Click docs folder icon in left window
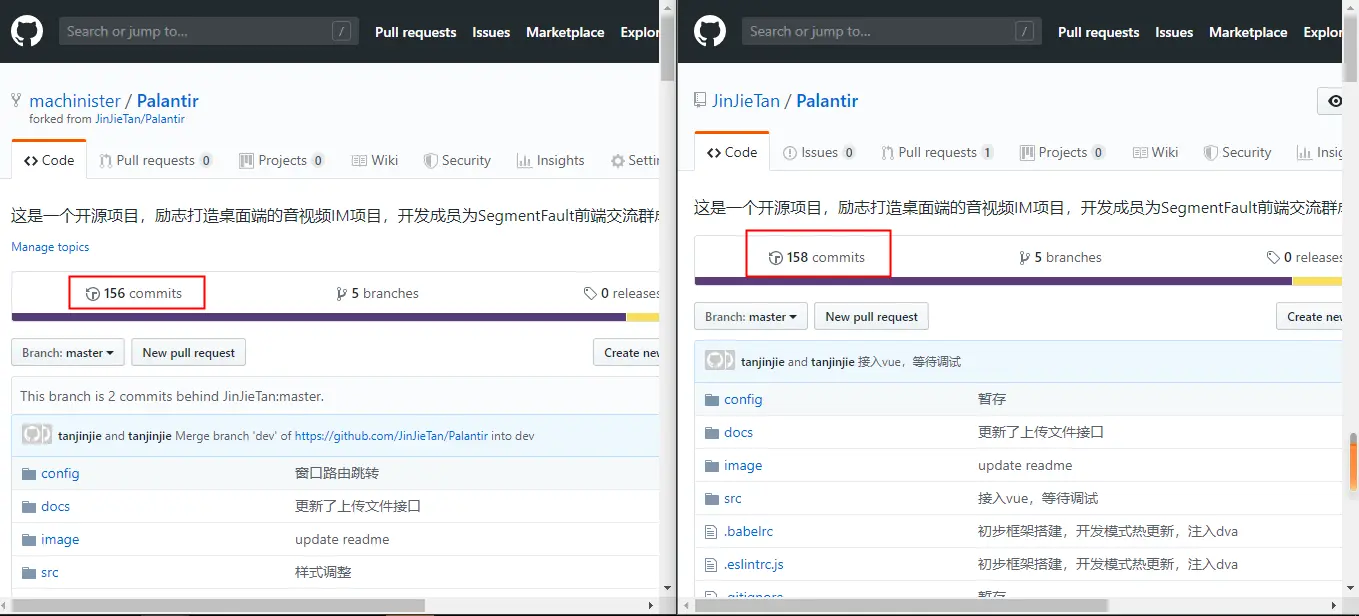Viewport: 1359px width, 616px height. tap(27, 506)
